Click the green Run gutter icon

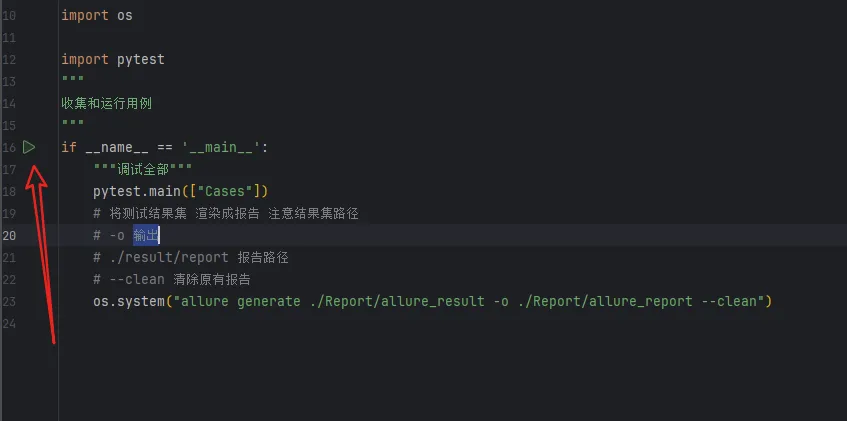(x=30, y=147)
